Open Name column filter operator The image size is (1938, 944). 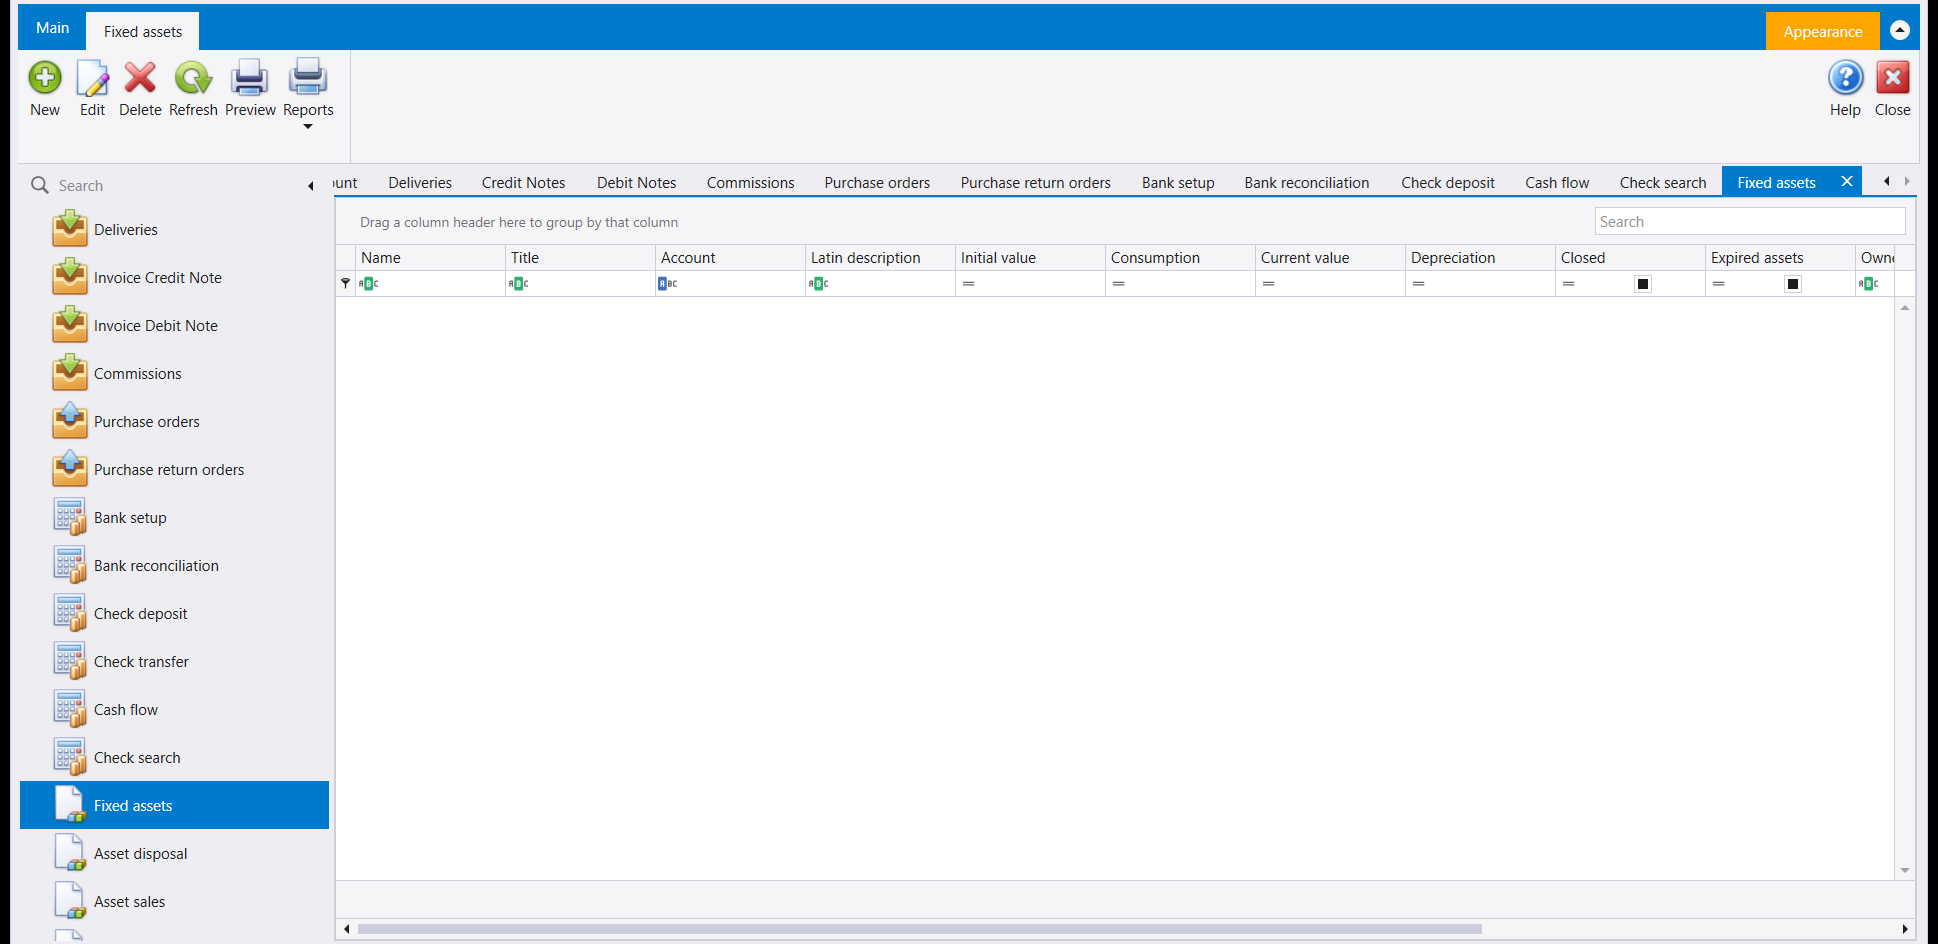[x=369, y=284]
